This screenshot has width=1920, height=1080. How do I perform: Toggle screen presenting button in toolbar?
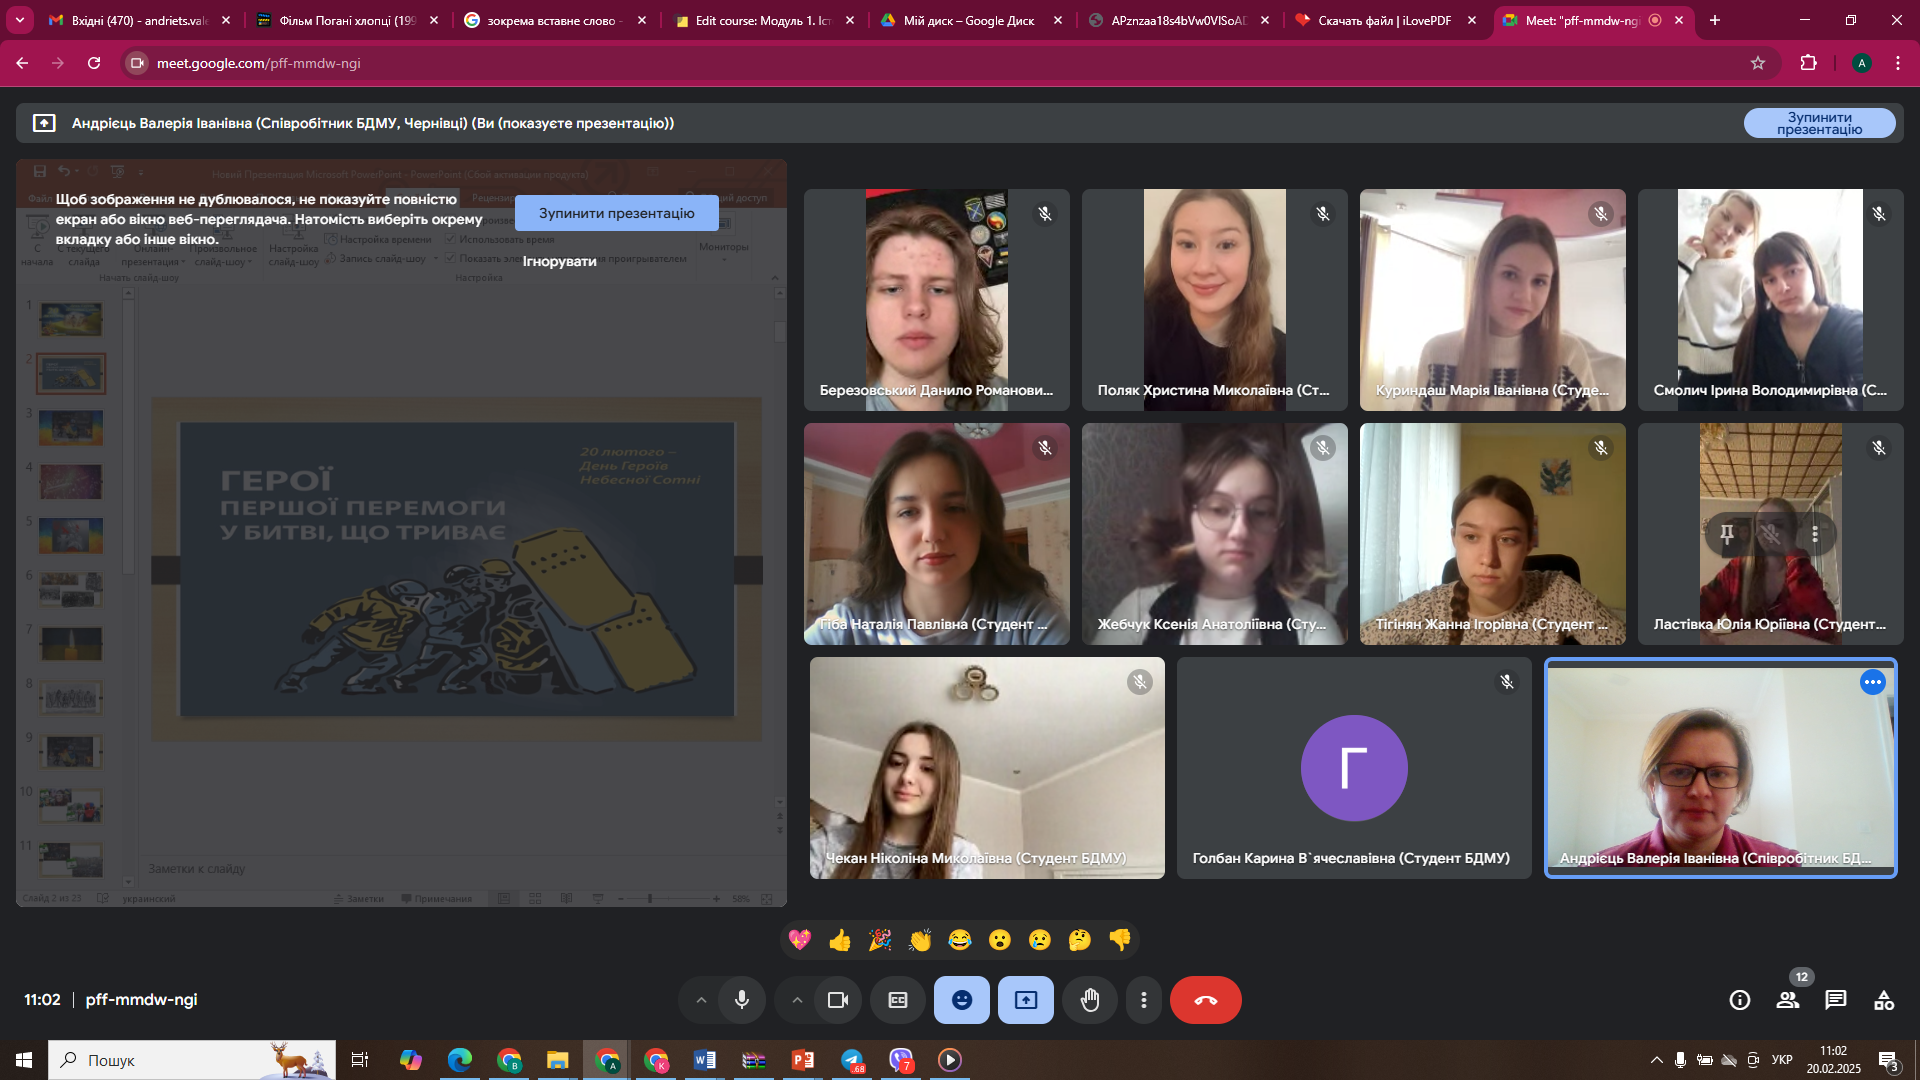pyautogui.click(x=1026, y=1000)
